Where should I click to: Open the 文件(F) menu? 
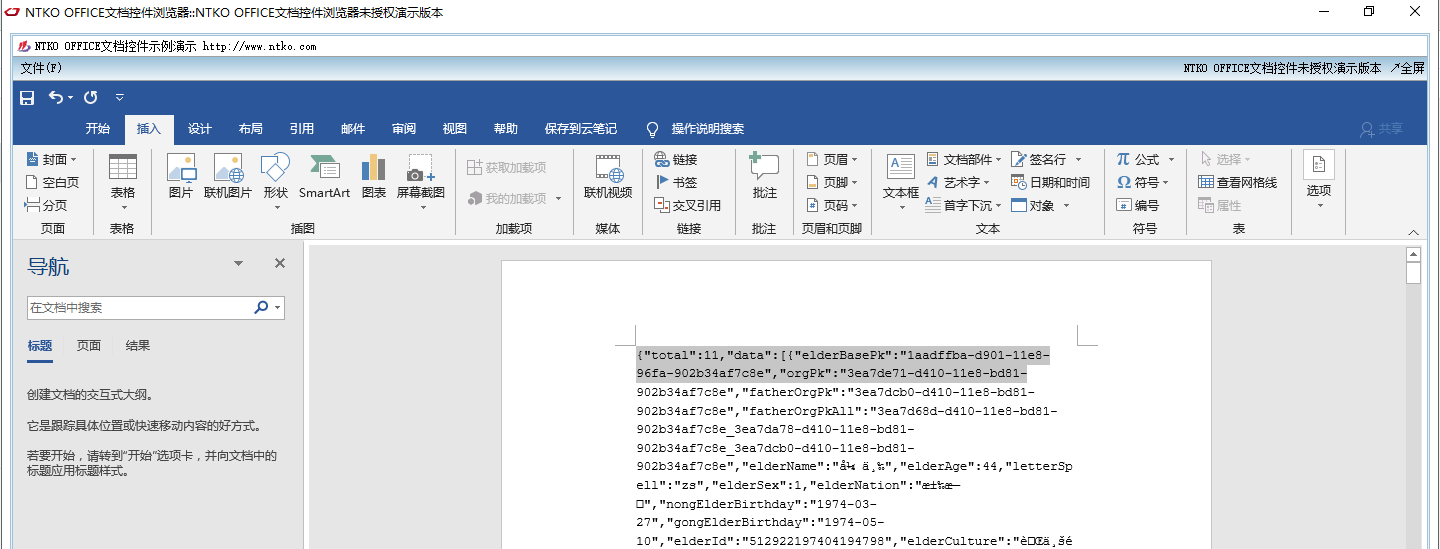click(x=41, y=68)
